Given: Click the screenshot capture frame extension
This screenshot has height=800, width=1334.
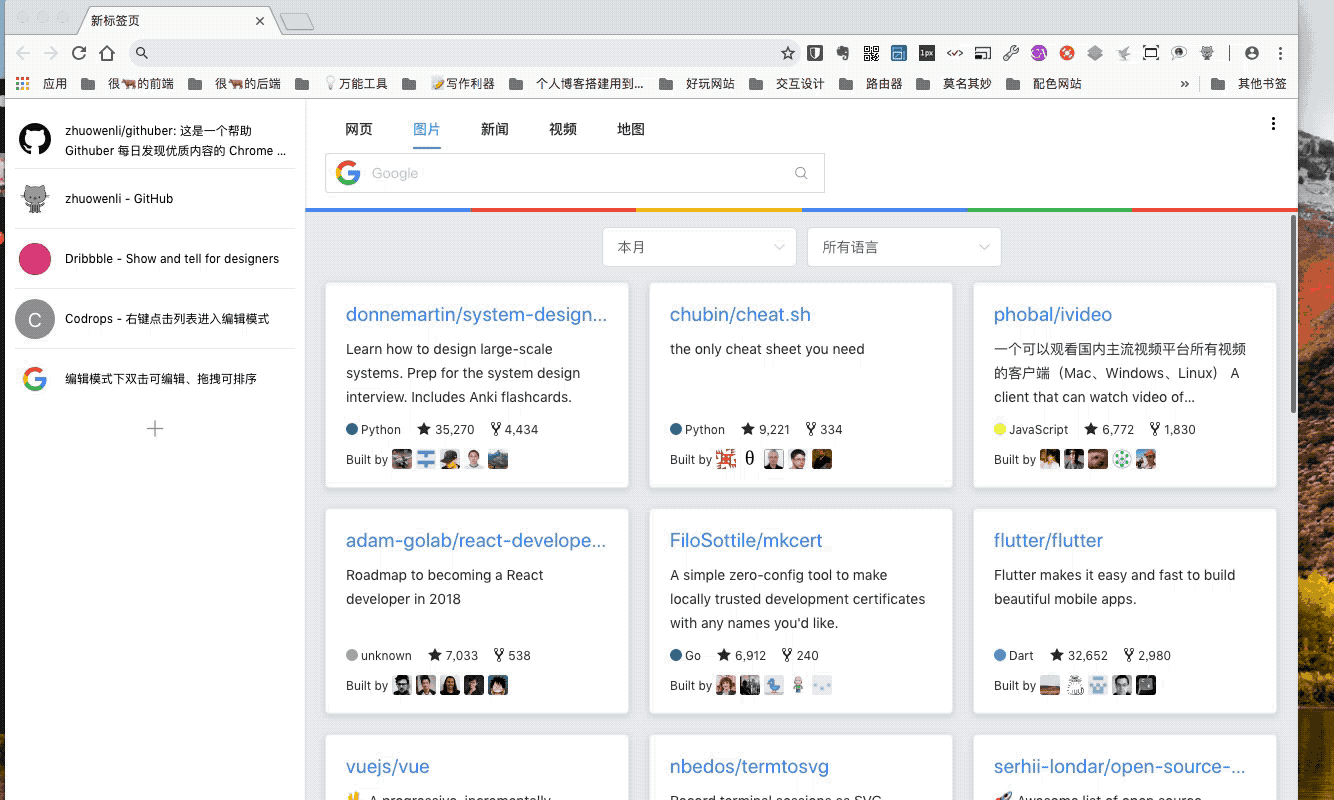Looking at the screenshot, I should click(1151, 53).
